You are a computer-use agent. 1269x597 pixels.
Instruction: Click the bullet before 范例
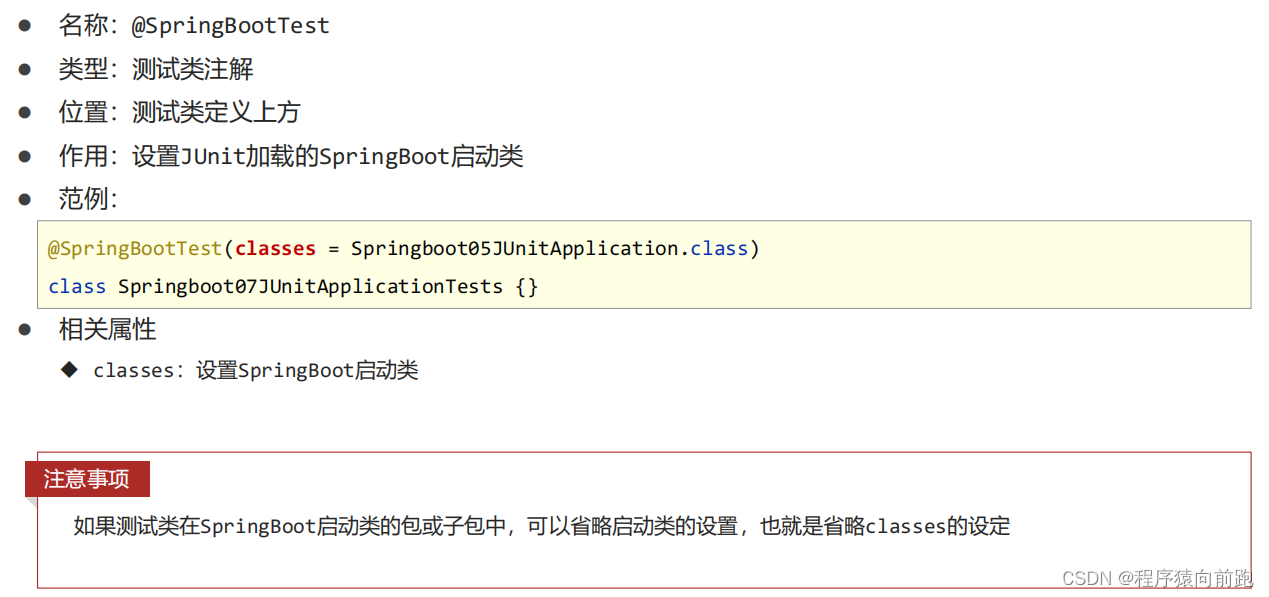point(25,199)
